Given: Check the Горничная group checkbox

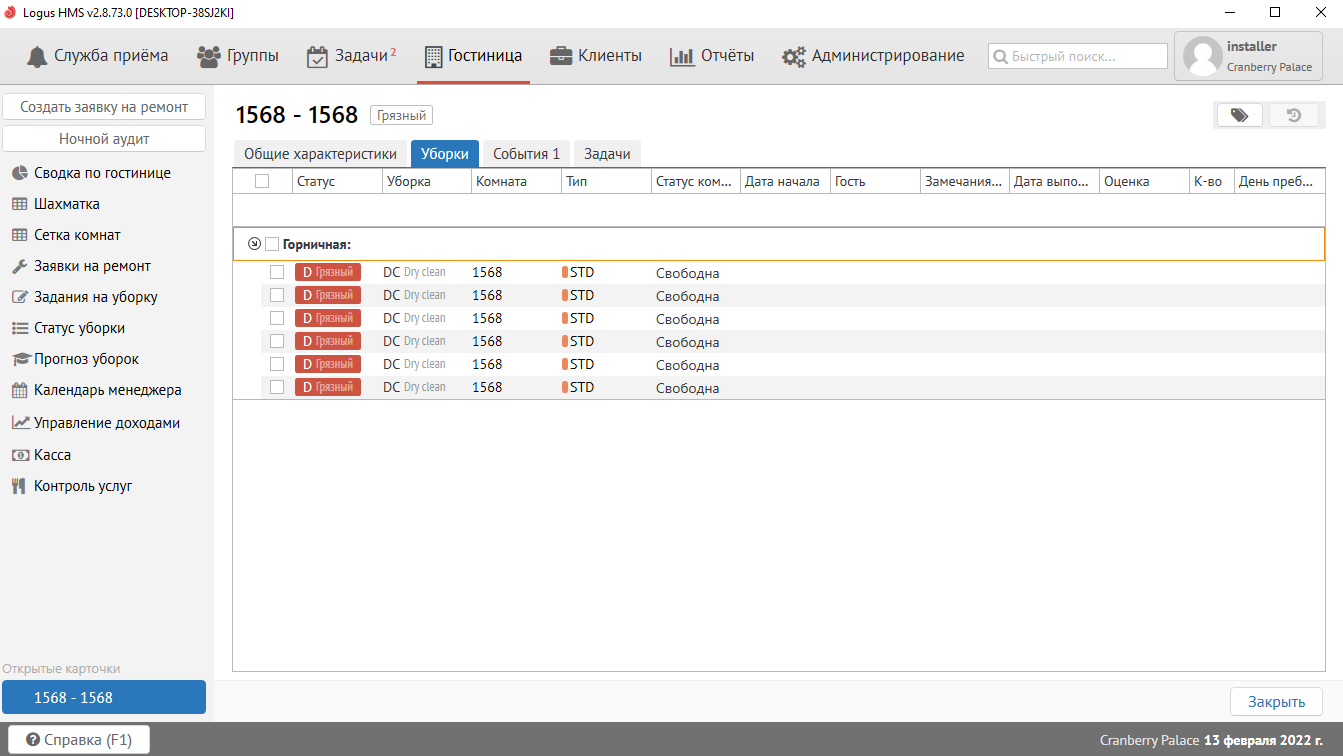Looking at the screenshot, I should tap(272, 244).
